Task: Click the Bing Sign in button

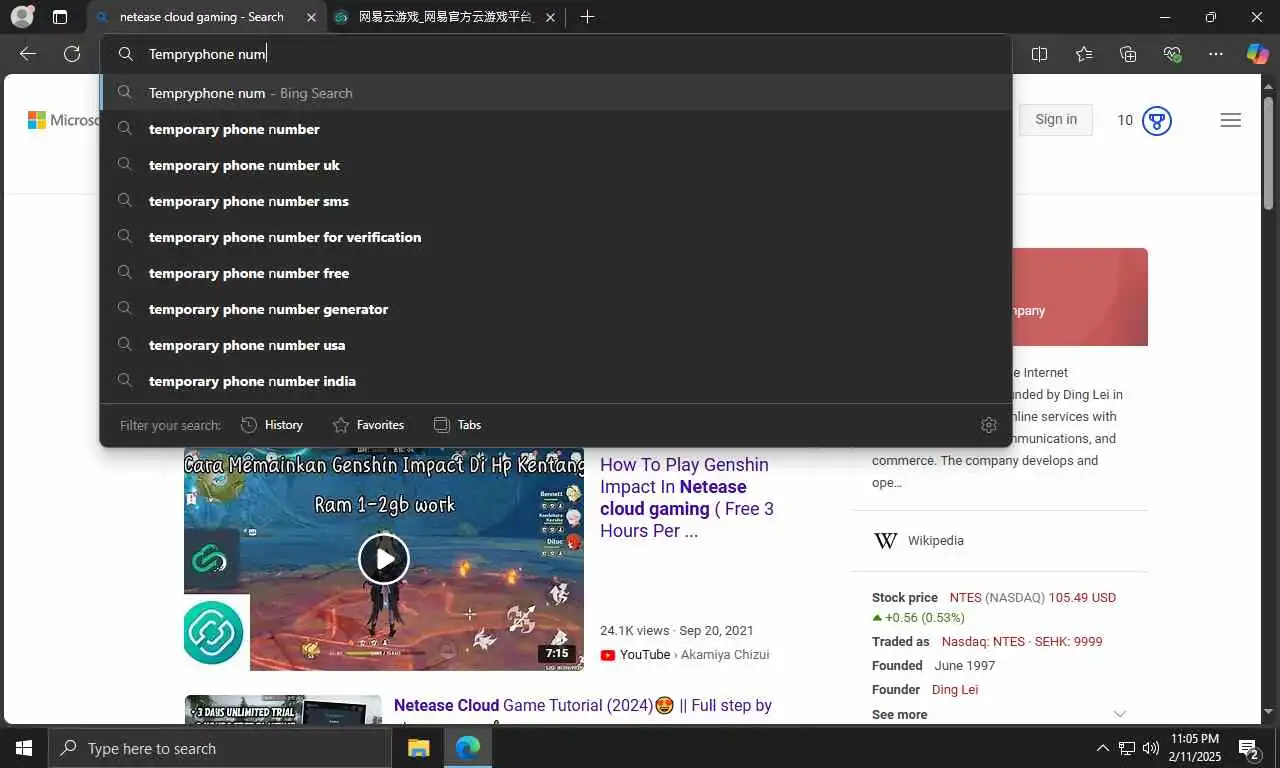Action: tap(1056, 120)
